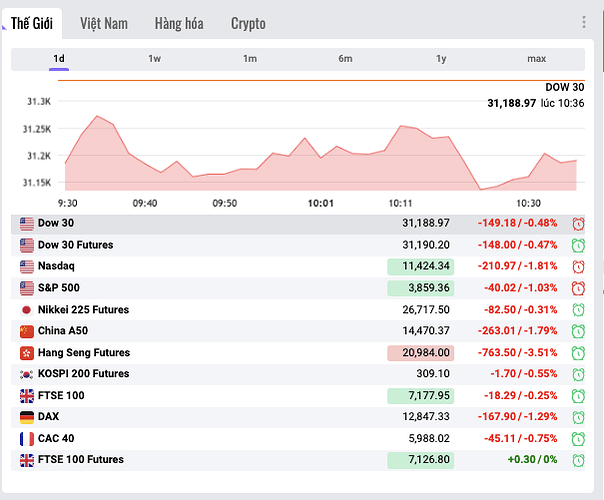Click the alarm icon beside S&P 500
The height and width of the screenshot is (500, 604).
click(578, 288)
